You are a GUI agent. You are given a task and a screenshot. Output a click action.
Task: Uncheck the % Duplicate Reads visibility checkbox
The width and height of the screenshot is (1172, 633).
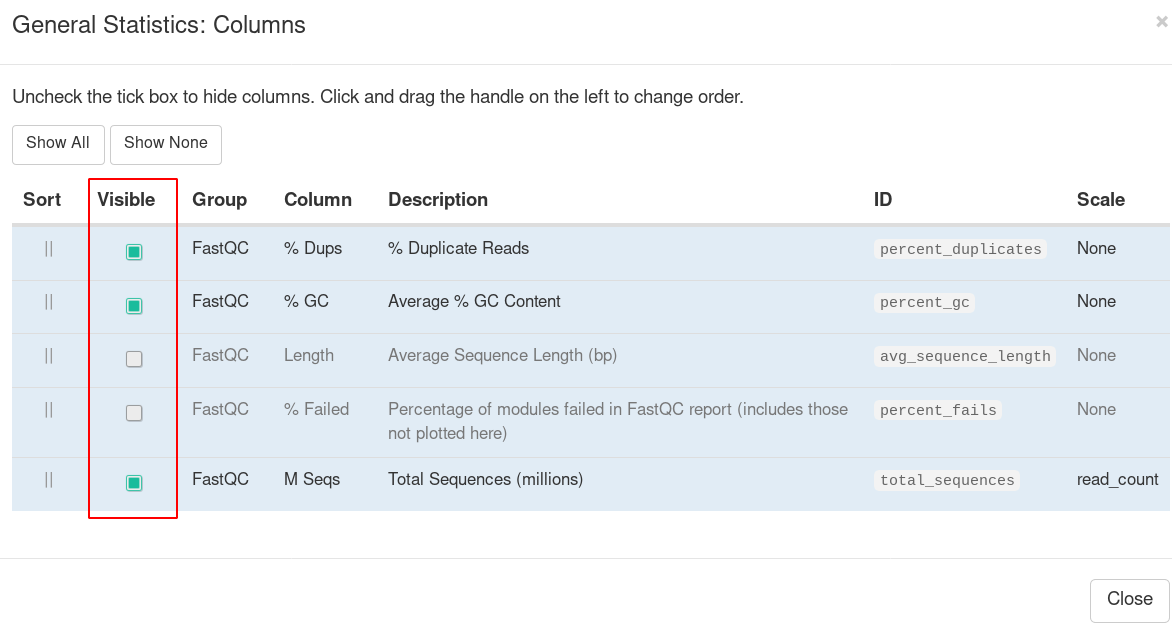(134, 252)
